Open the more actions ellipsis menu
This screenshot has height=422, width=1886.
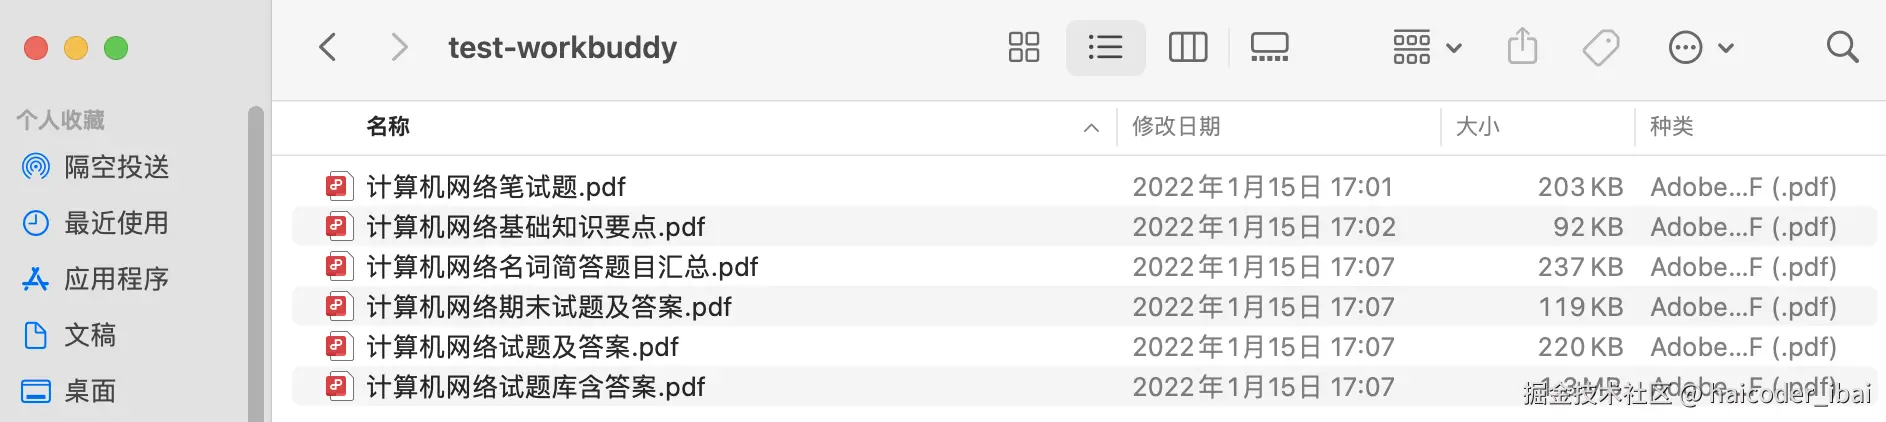[1700, 47]
